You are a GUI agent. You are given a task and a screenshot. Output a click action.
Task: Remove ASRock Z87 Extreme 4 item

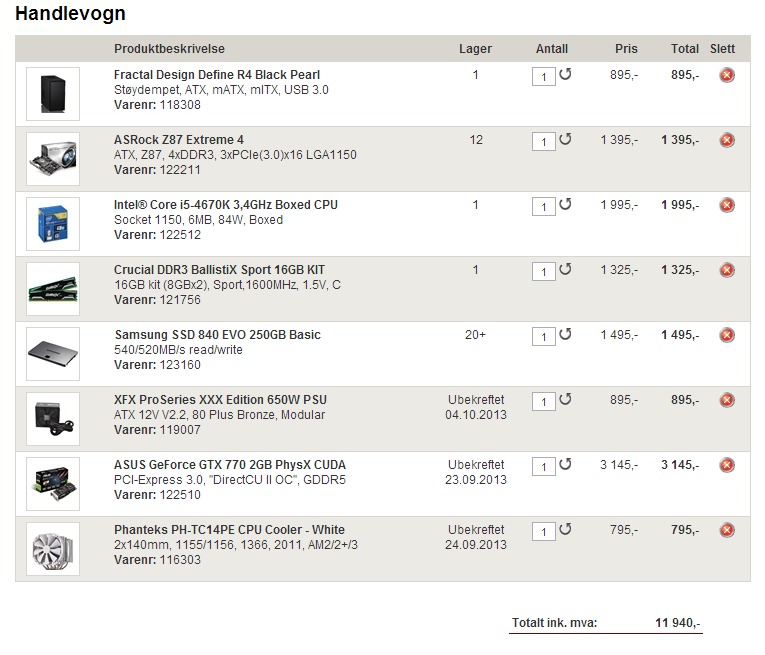pos(727,140)
